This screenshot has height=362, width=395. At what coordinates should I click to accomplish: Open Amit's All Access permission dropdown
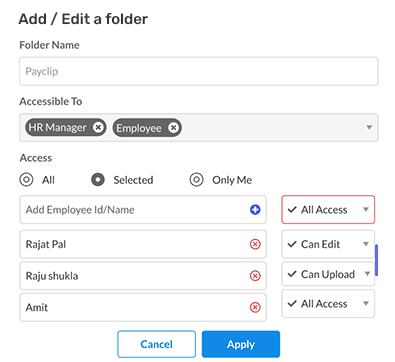pos(328,304)
